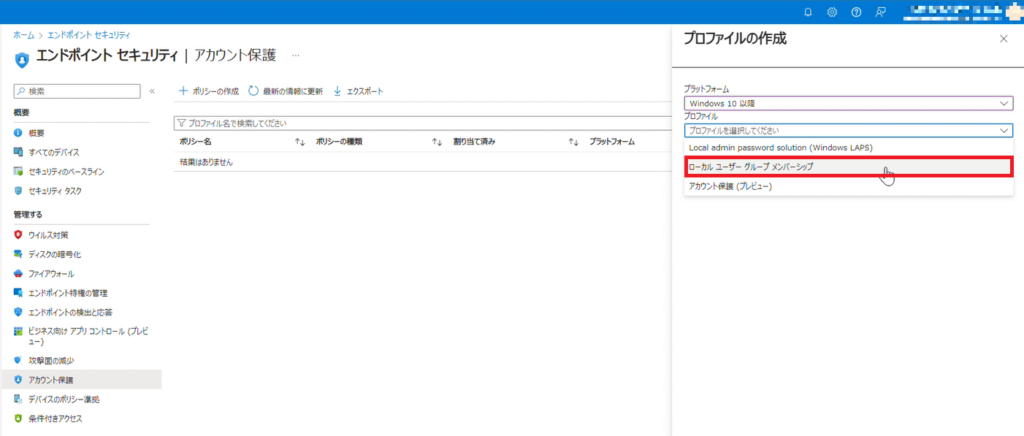Click the プロファイル名で検索してください filter field
Image resolution: width=1024 pixels, height=436 pixels.
[x=423, y=123]
